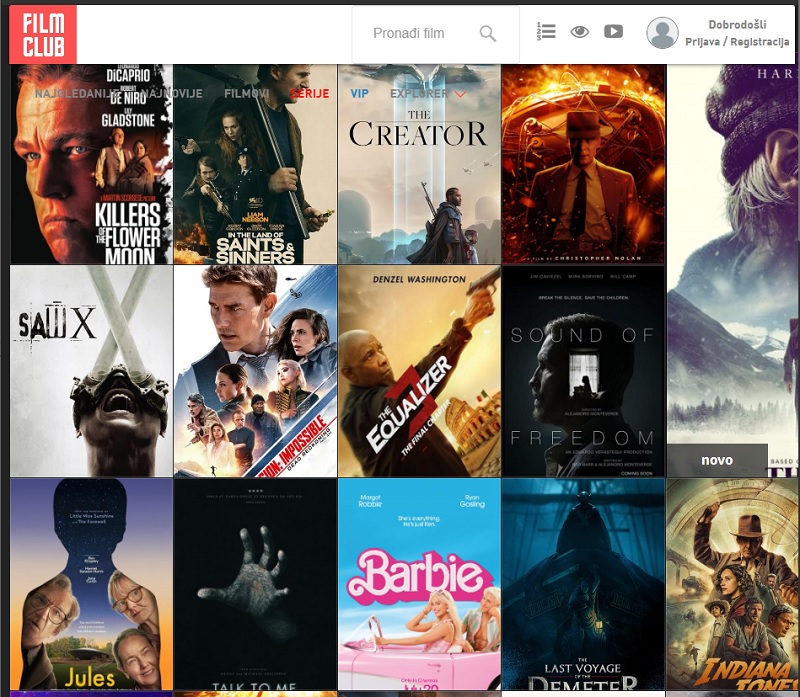Open the NAJGLEDANIJE menu item
The width and height of the screenshot is (800, 697).
76,94
